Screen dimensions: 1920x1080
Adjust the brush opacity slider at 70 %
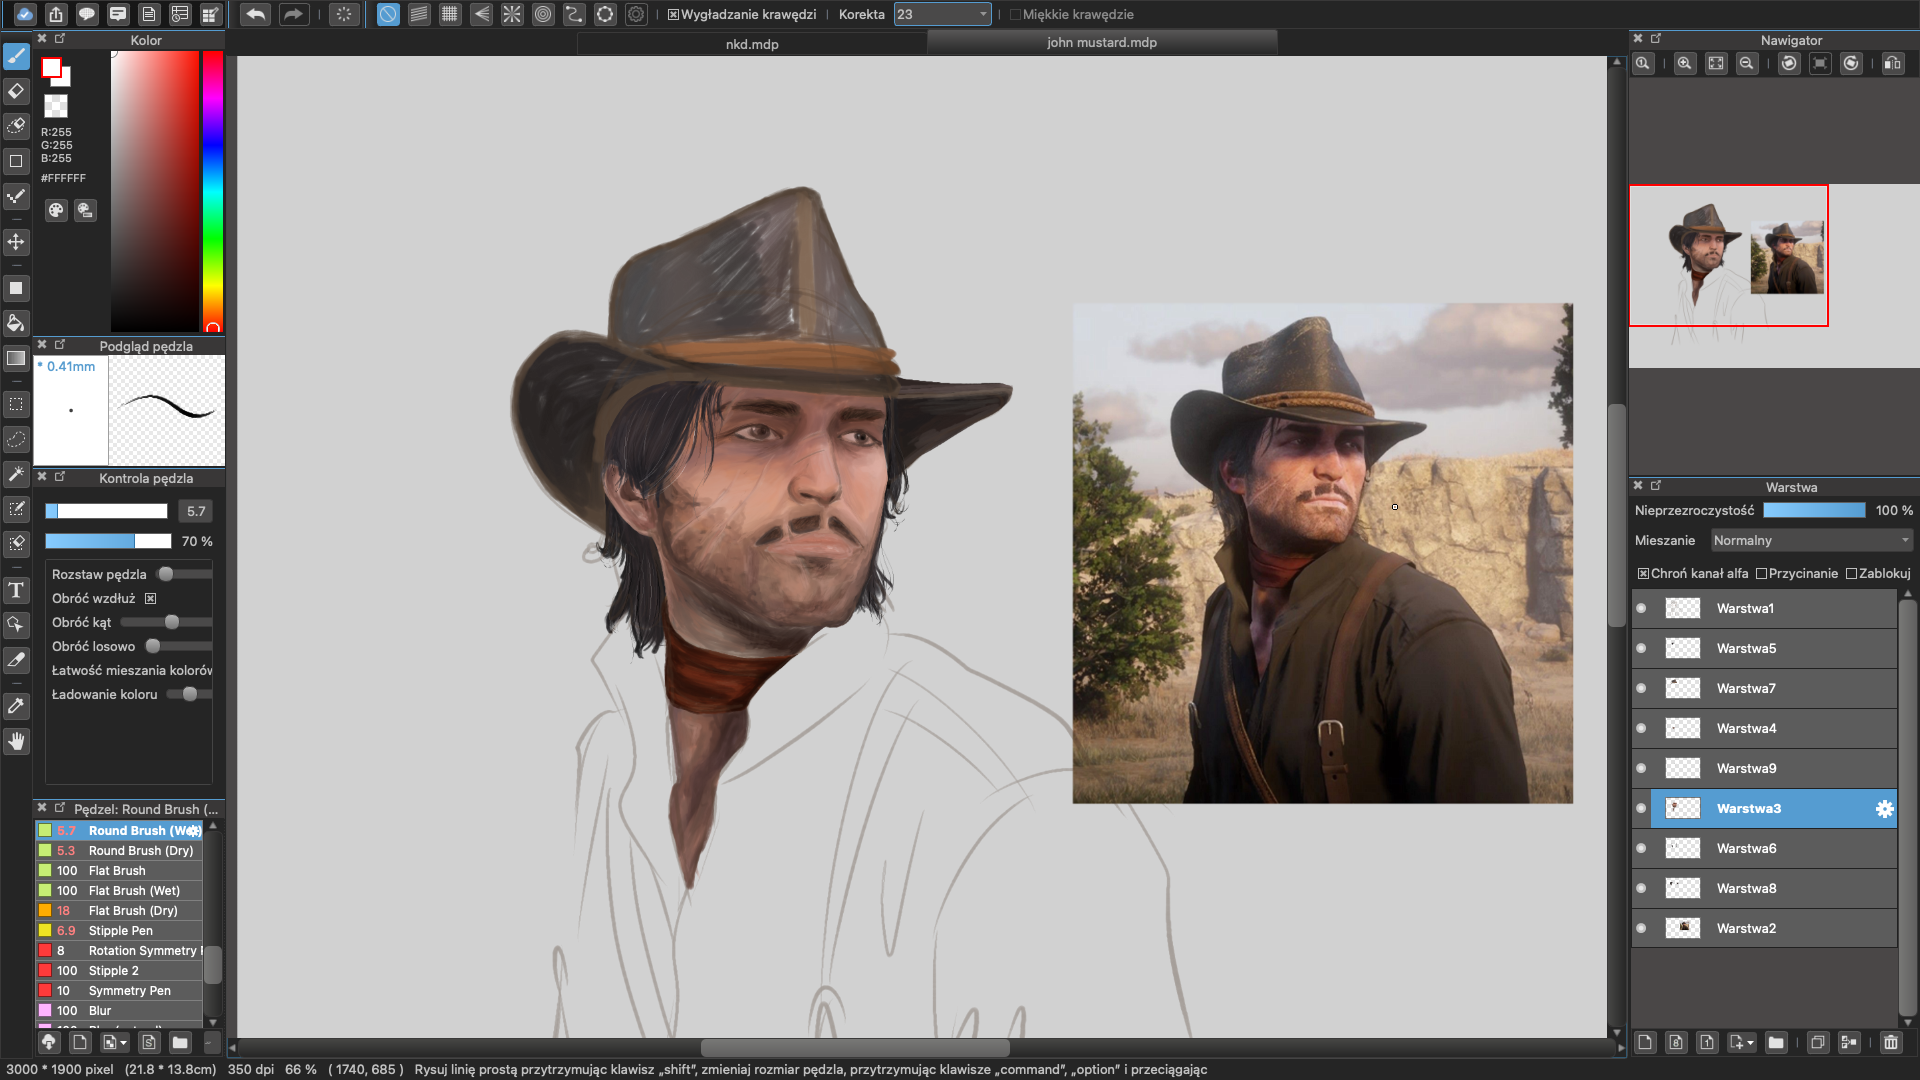click(108, 541)
